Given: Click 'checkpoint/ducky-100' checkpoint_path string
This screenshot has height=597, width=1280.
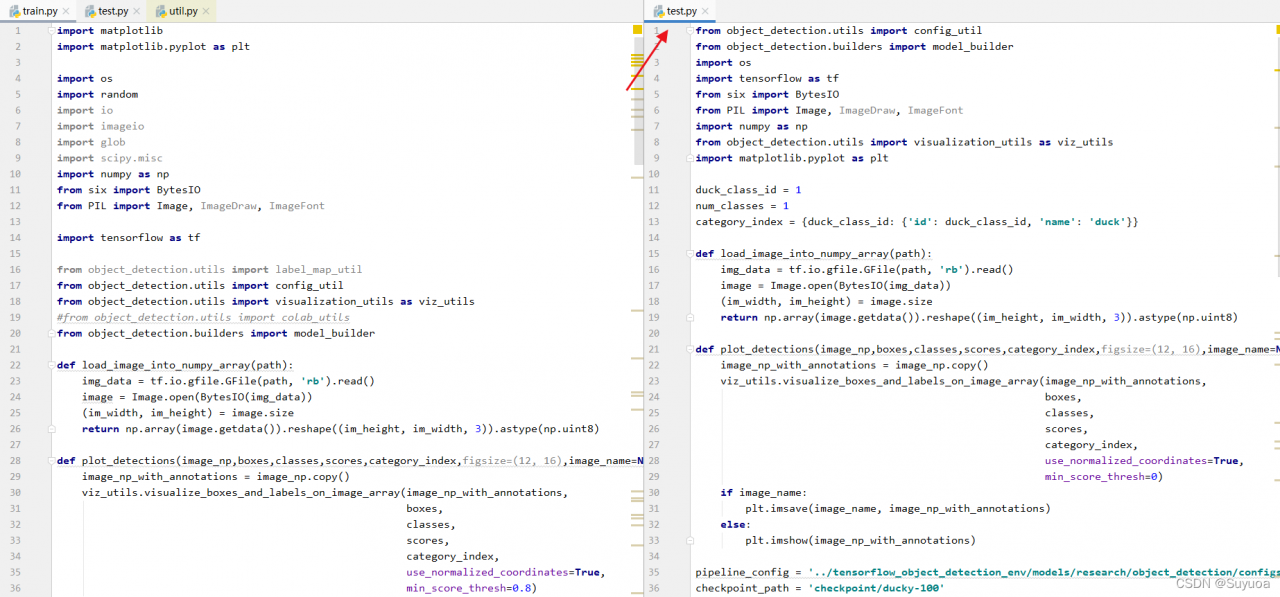Looking at the screenshot, I should tap(876, 588).
